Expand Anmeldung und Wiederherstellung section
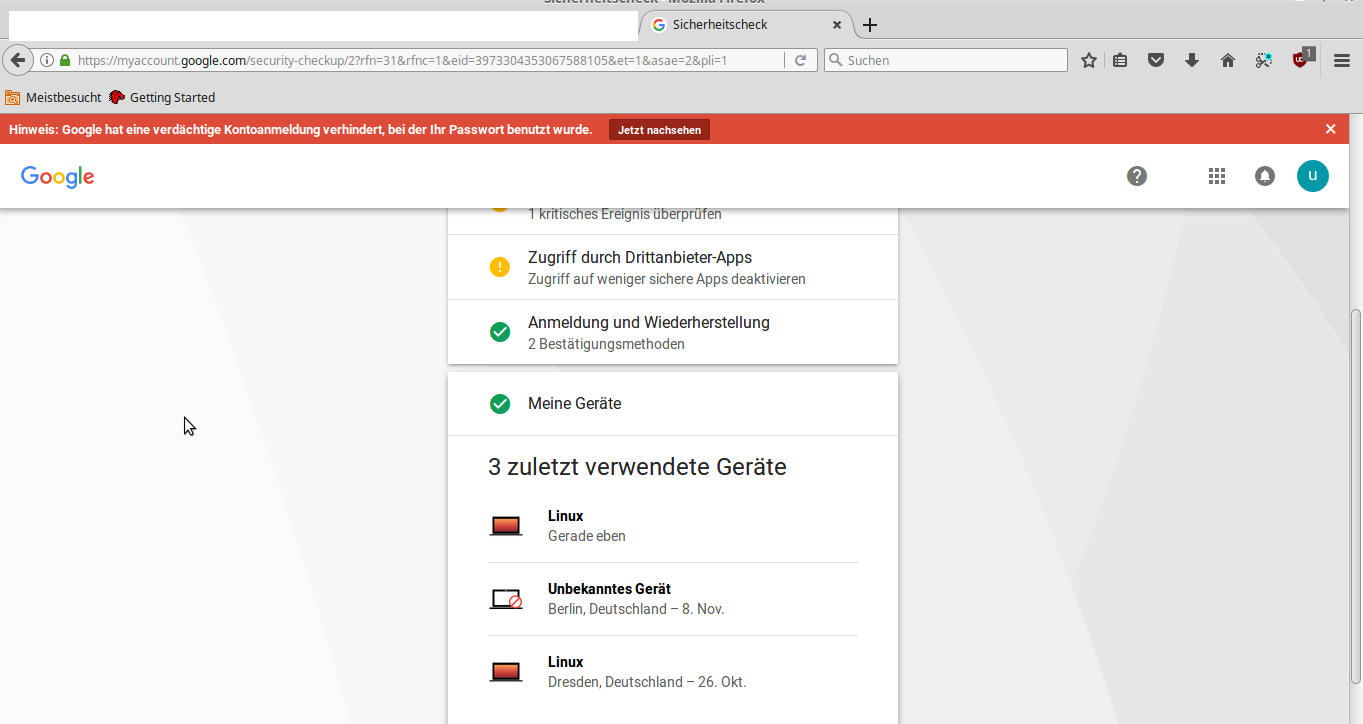1363x724 pixels. pos(673,332)
